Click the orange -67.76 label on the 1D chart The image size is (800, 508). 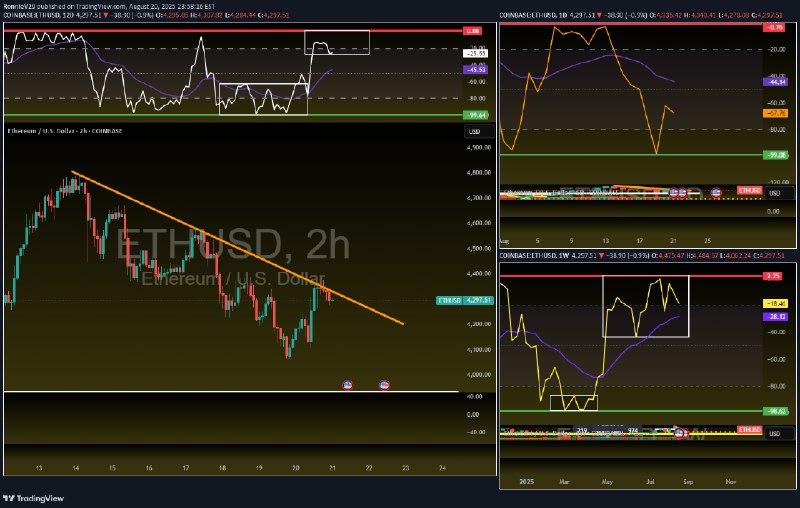point(776,113)
